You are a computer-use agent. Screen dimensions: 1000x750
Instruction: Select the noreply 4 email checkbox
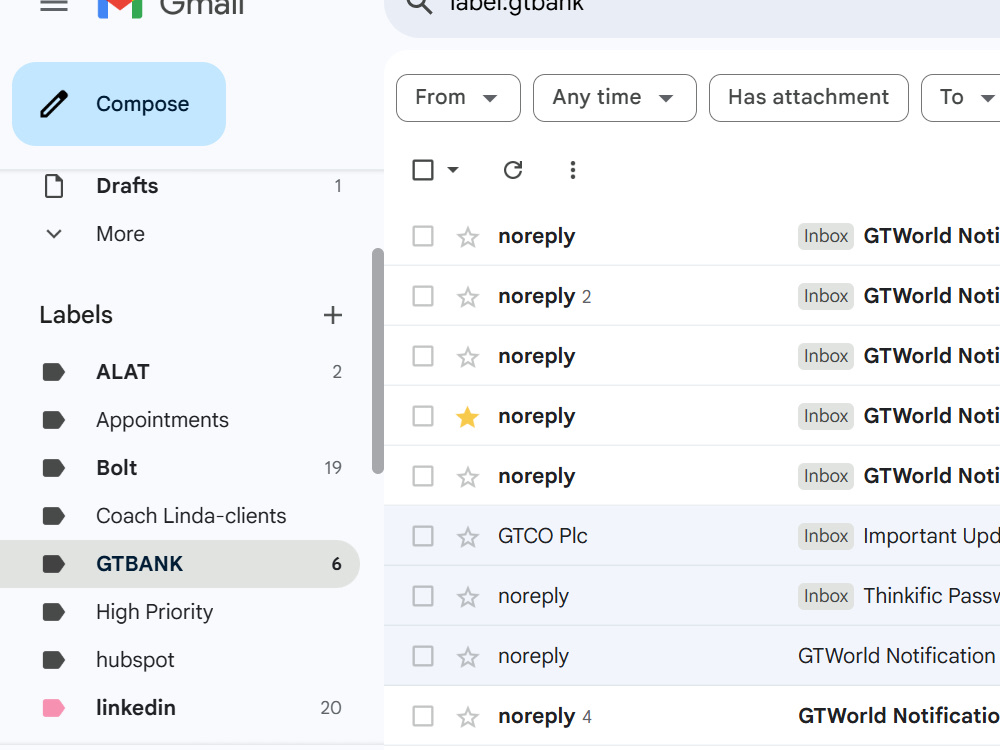(x=423, y=716)
